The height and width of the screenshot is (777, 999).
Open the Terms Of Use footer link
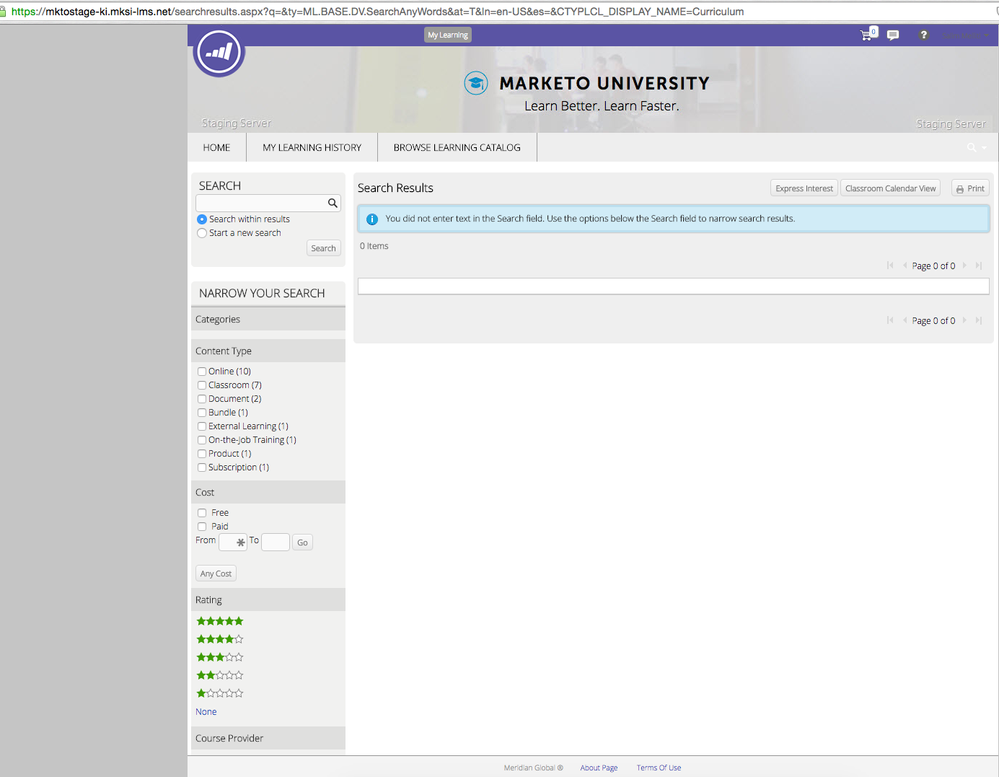(x=659, y=767)
